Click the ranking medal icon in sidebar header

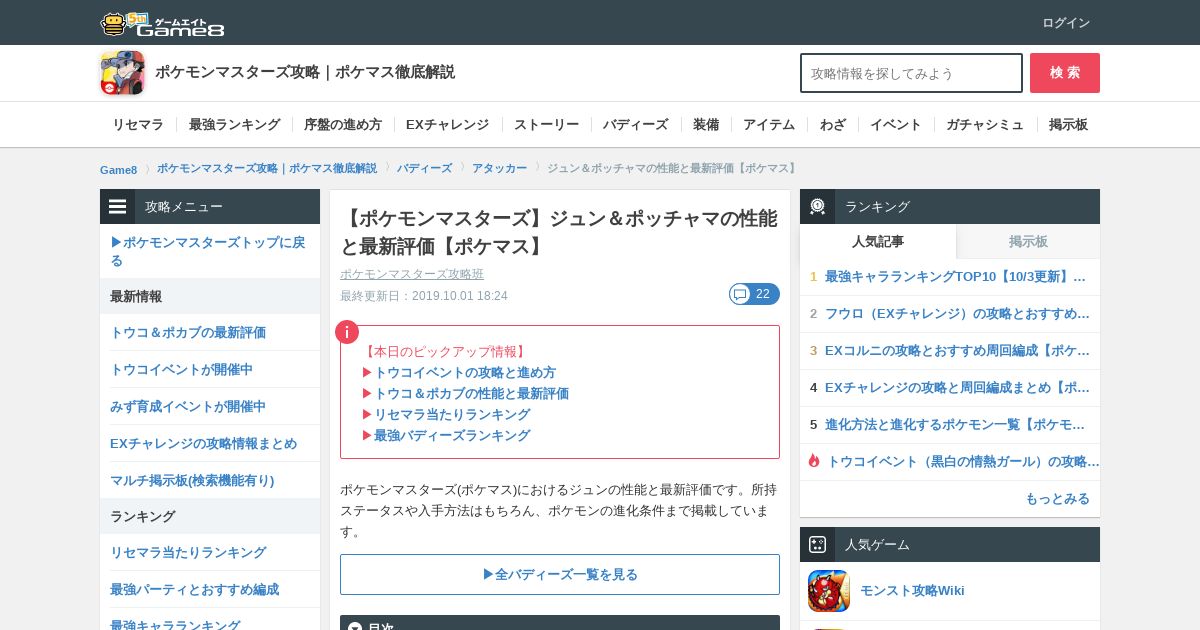click(817, 206)
